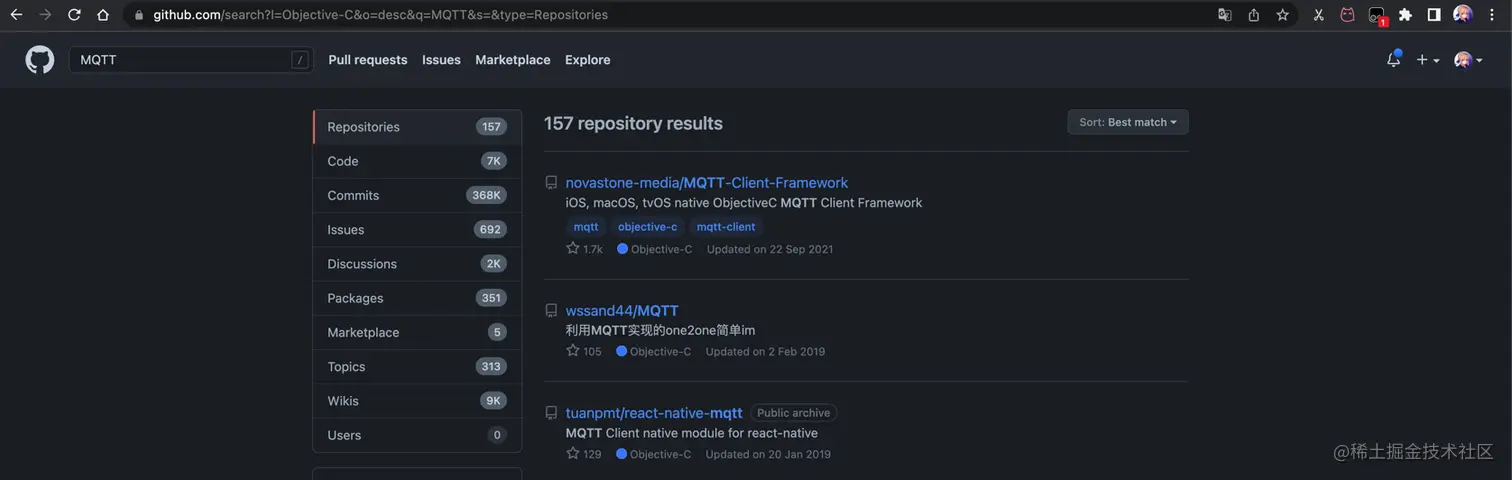1512x480 pixels.
Task: Select Commits results in sidebar
Action: [x=417, y=195]
